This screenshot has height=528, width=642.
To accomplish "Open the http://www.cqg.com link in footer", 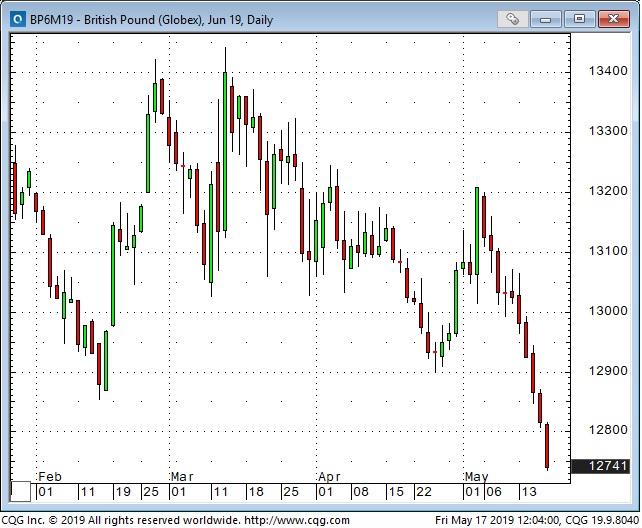I will tap(297, 521).
